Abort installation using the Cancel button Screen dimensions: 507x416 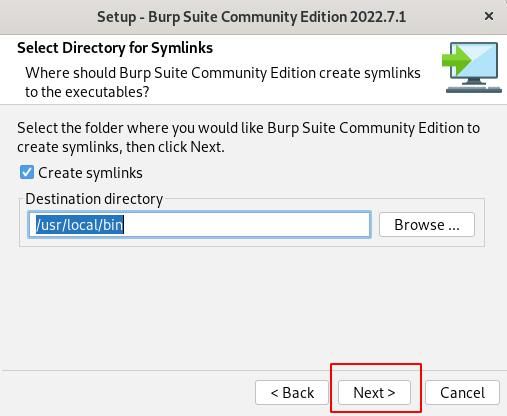coord(462,393)
